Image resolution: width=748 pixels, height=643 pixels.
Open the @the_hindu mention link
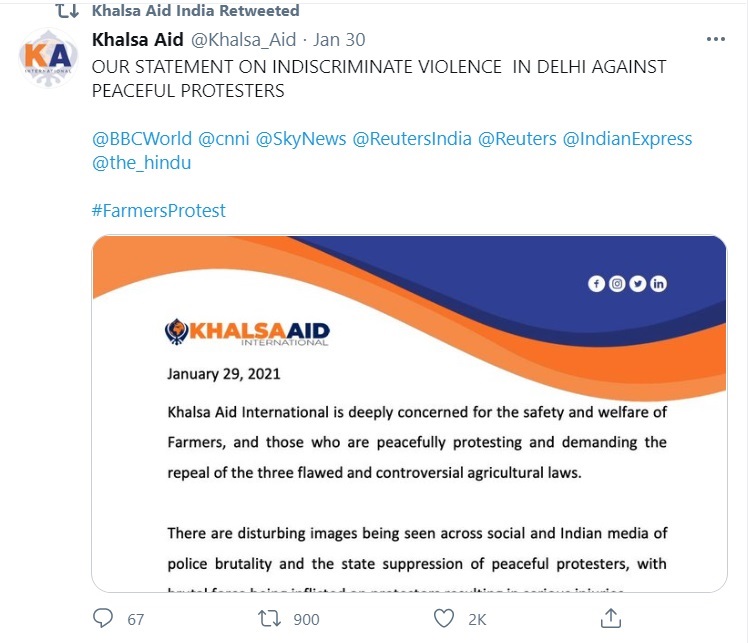(x=141, y=162)
